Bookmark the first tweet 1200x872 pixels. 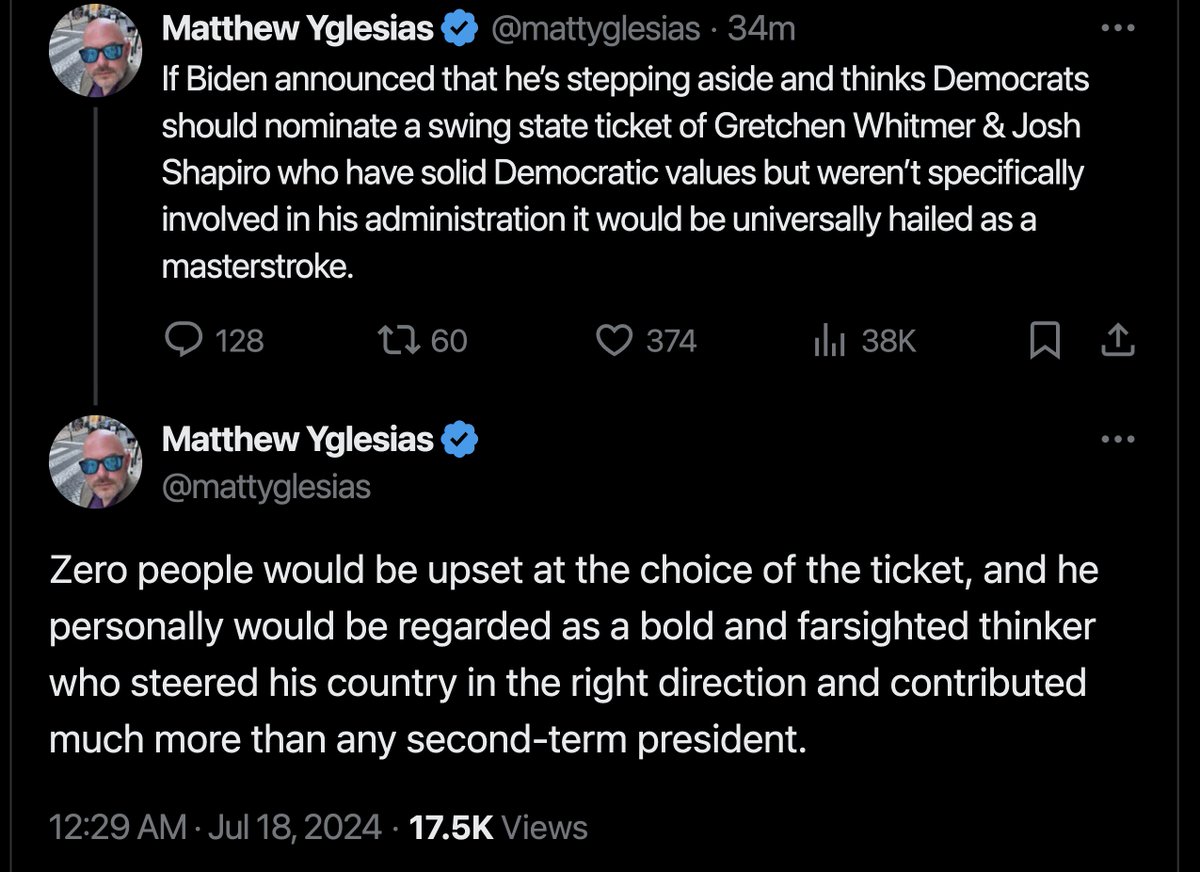point(1045,342)
